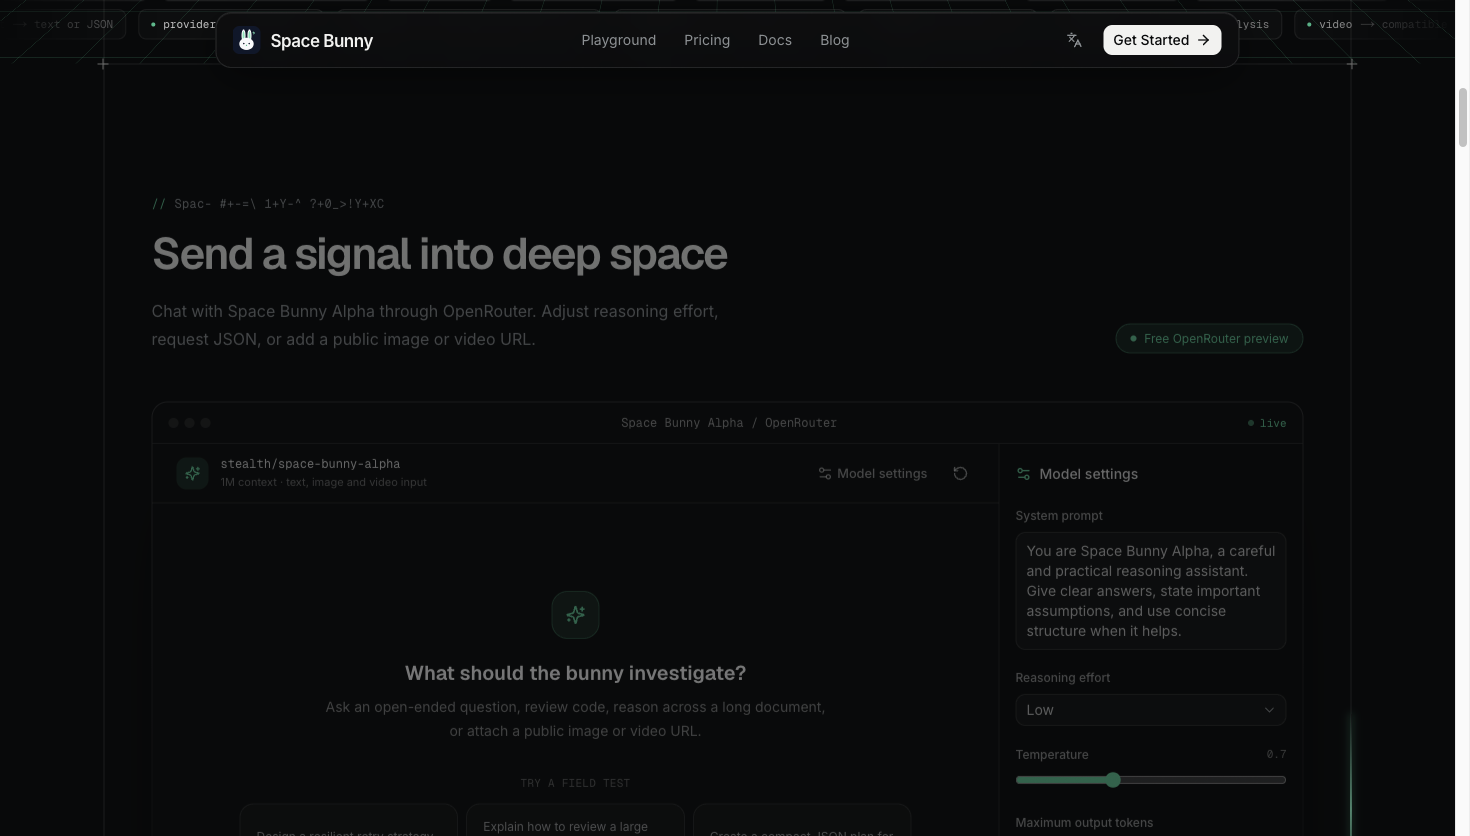Image resolution: width=1470 pixels, height=836 pixels.
Task: Click the Space Bunny brand name
Action: (x=321, y=40)
